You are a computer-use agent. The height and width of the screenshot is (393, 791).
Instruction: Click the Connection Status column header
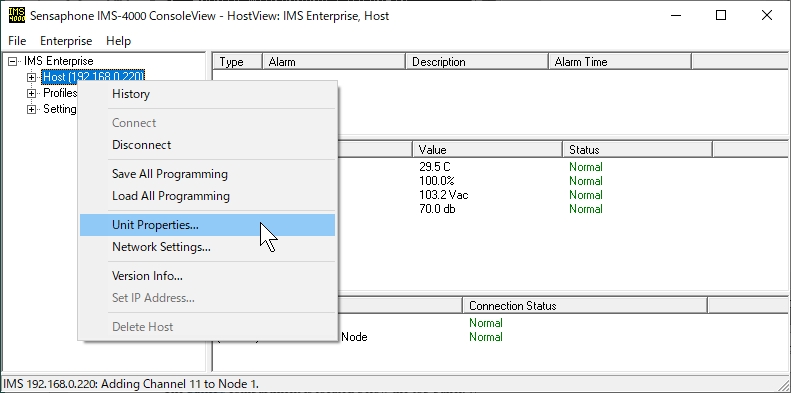point(585,306)
